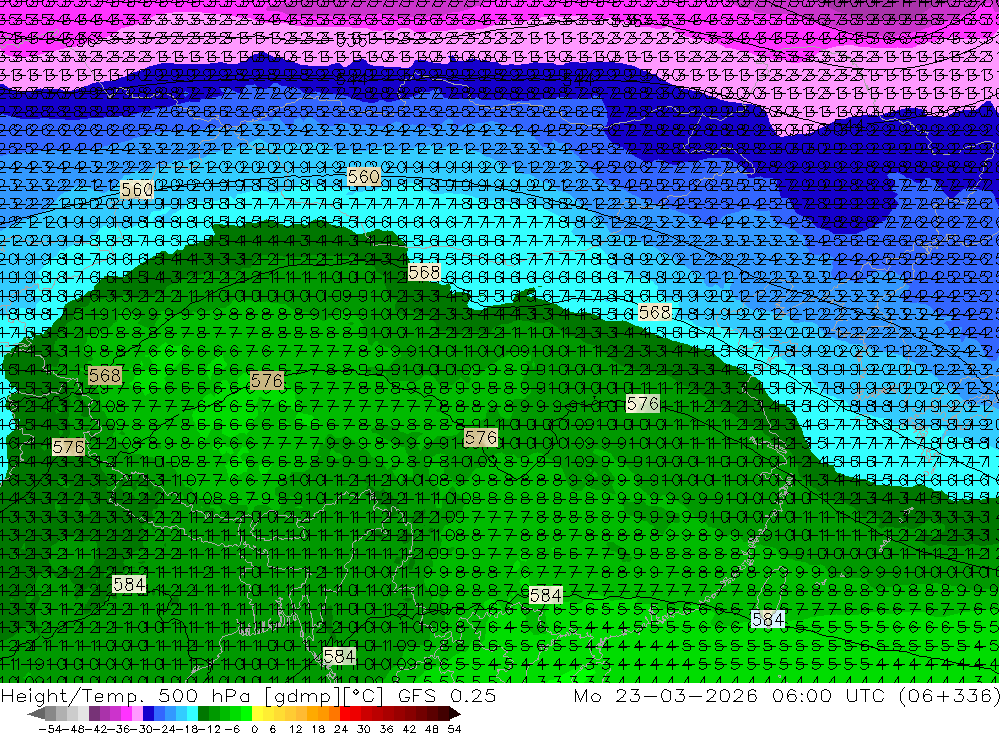Click the "GFS 0.25" model label
Screen dimensions: 1000x733
tap(446, 696)
